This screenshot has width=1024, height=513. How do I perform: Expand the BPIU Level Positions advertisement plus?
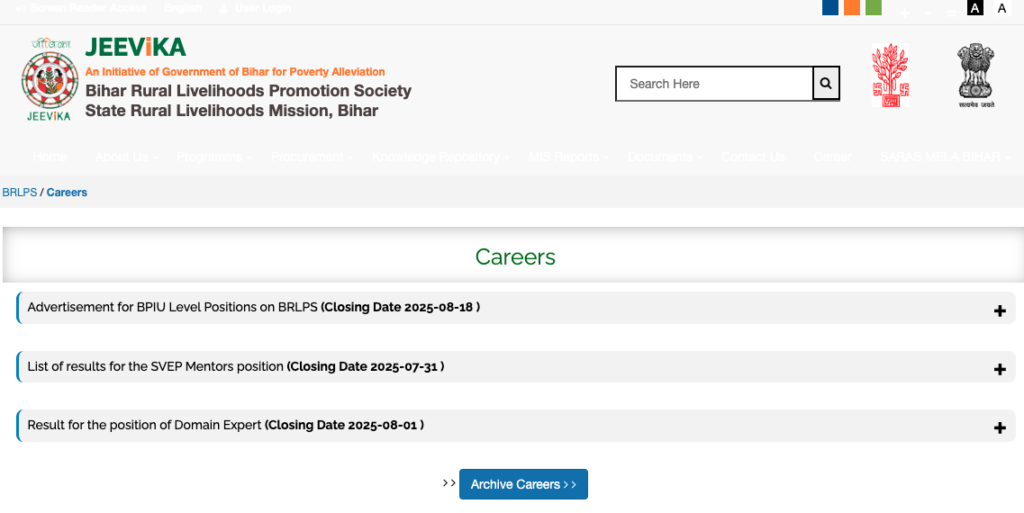click(999, 311)
